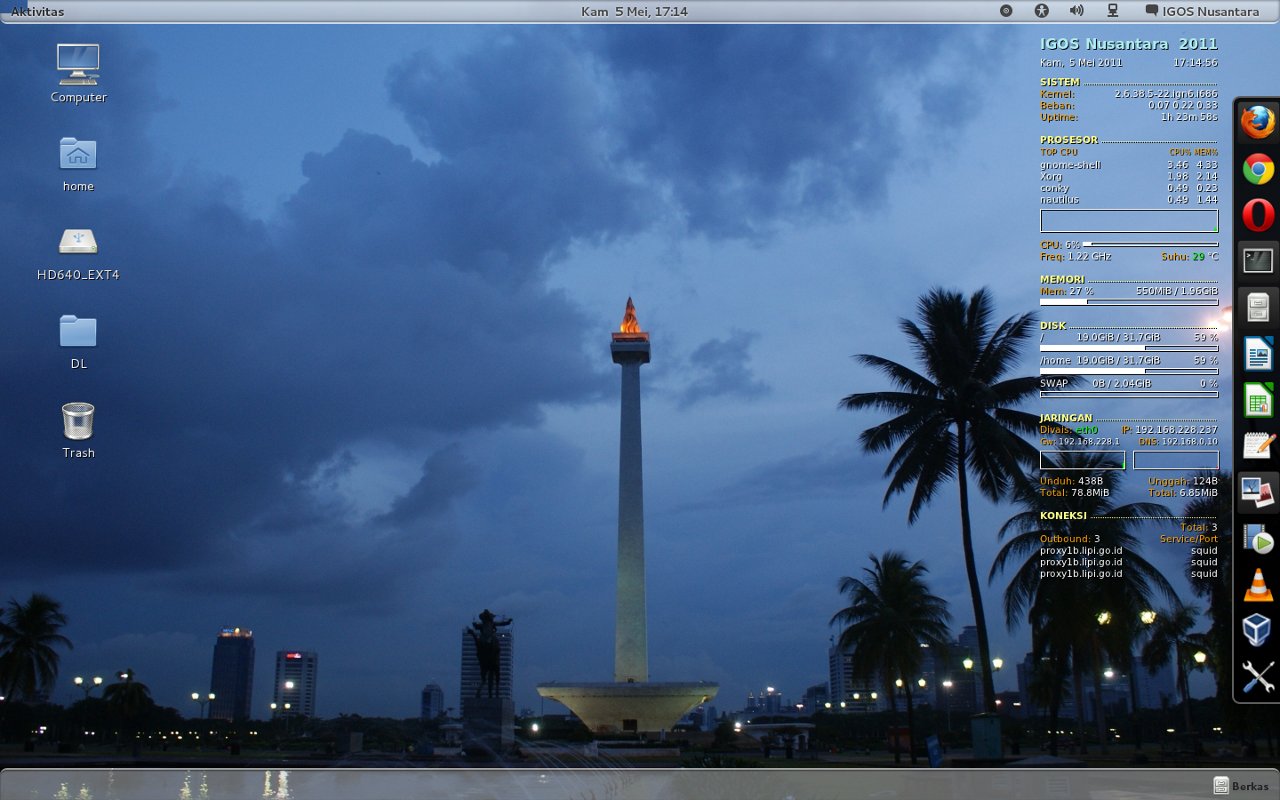Click the IP value "192.168.228.237"
This screenshot has height=800, width=1280.
click(1176, 429)
